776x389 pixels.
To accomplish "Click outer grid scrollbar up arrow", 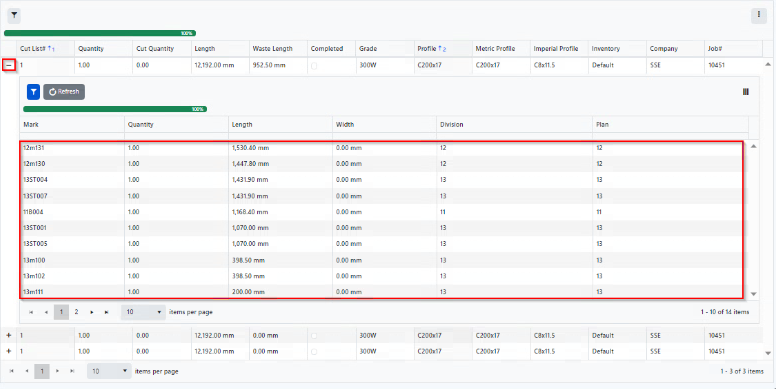I will [768, 64].
